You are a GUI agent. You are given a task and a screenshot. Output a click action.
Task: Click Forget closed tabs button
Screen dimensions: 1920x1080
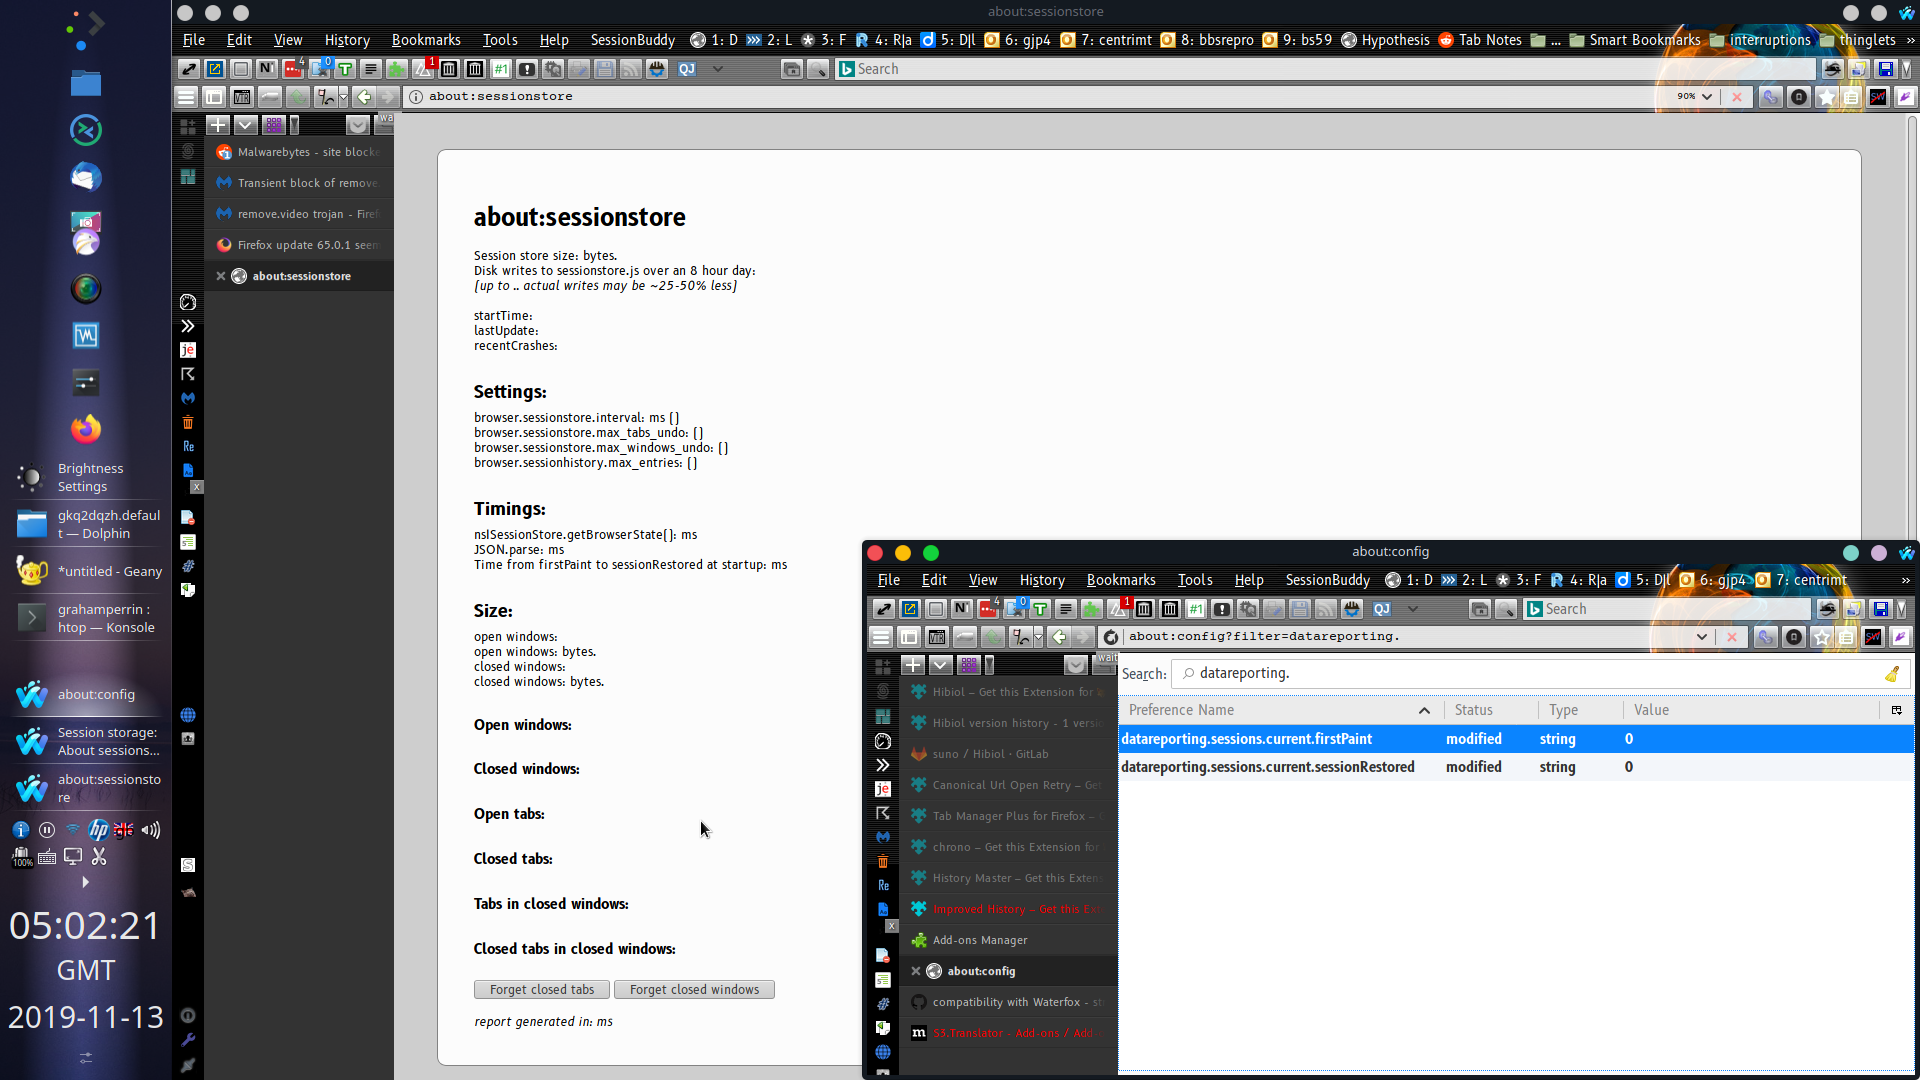542,990
